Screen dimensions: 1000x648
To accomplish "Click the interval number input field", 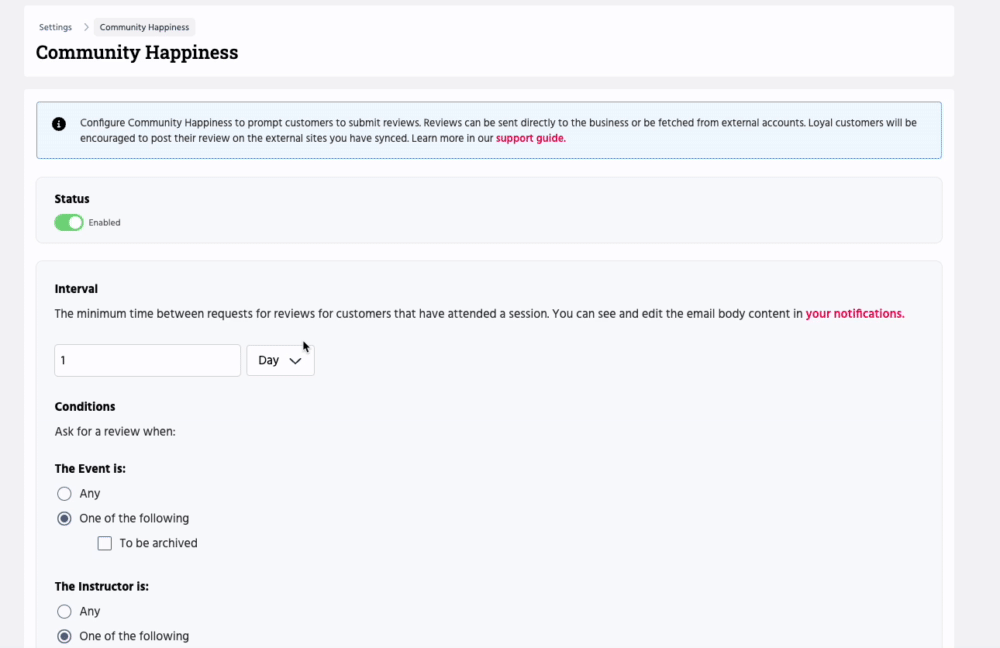I will click(147, 360).
